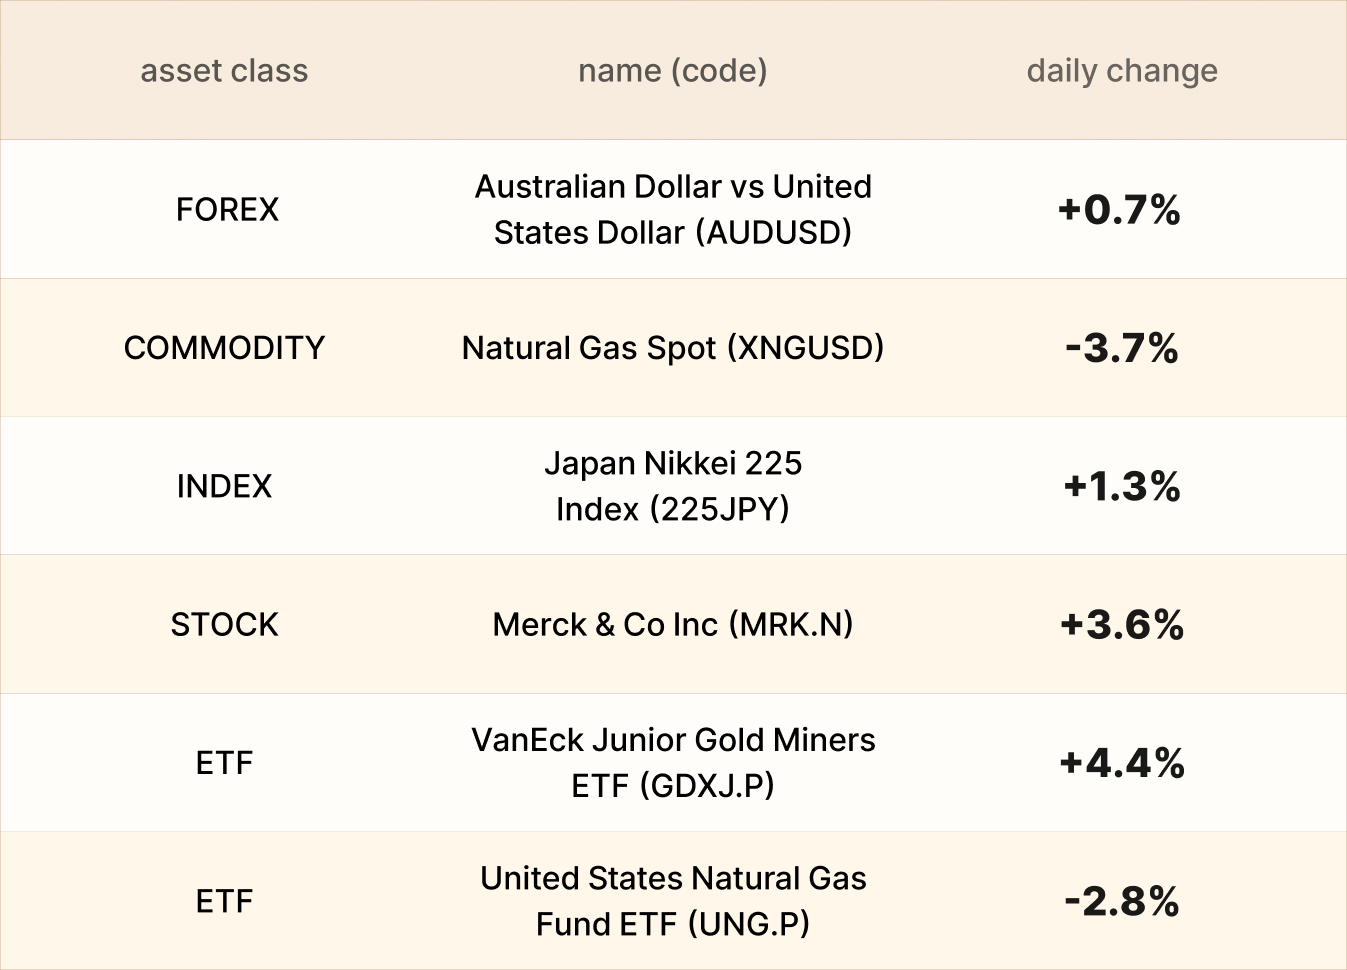Open Natural Gas Spot (XNGUSD)
This screenshot has width=1347, height=970.
click(x=673, y=348)
